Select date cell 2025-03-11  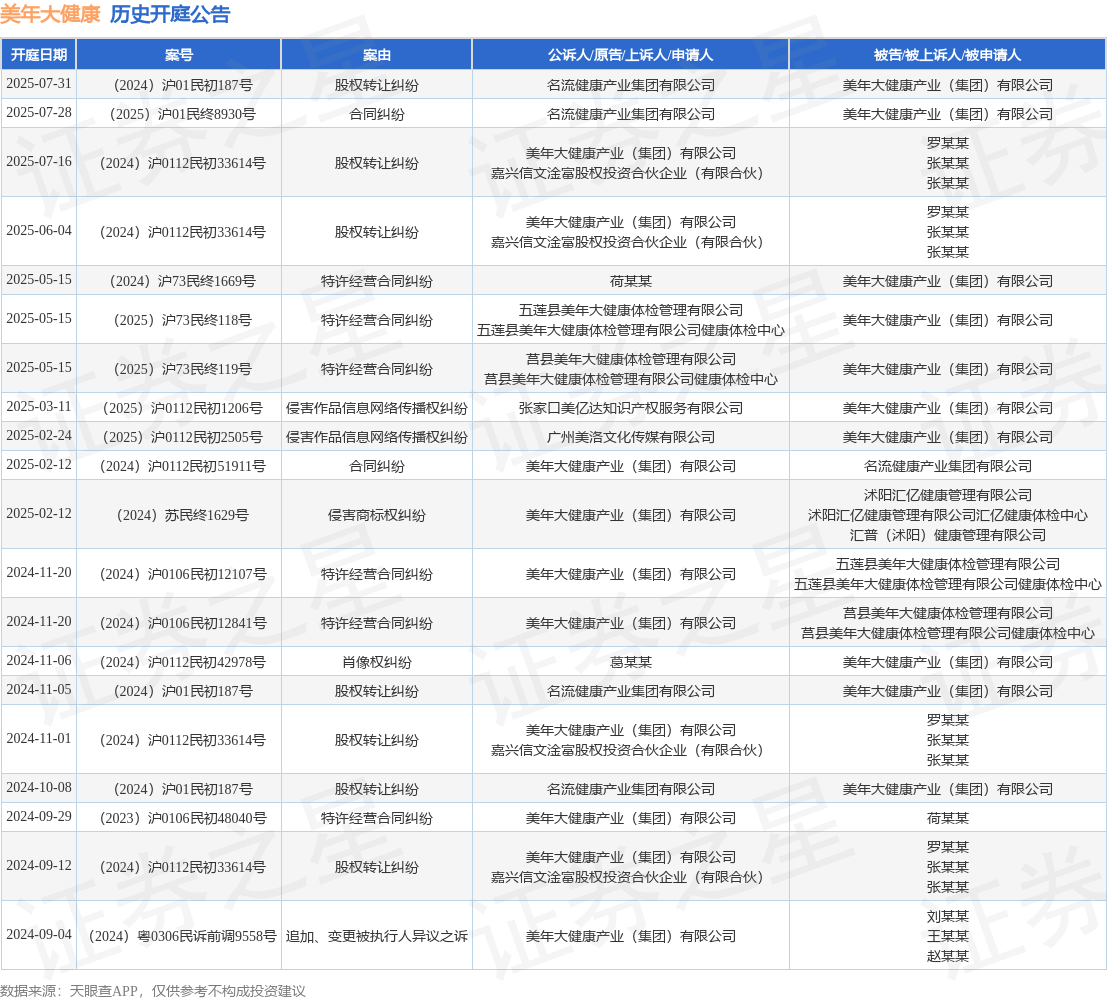pos(39,406)
